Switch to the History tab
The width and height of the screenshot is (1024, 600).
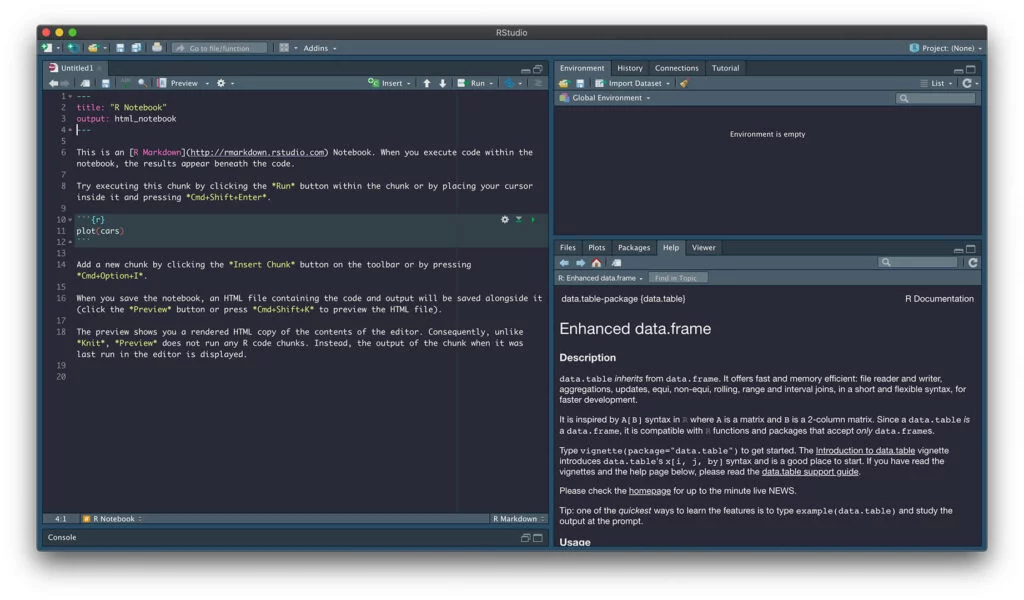tap(630, 68)
